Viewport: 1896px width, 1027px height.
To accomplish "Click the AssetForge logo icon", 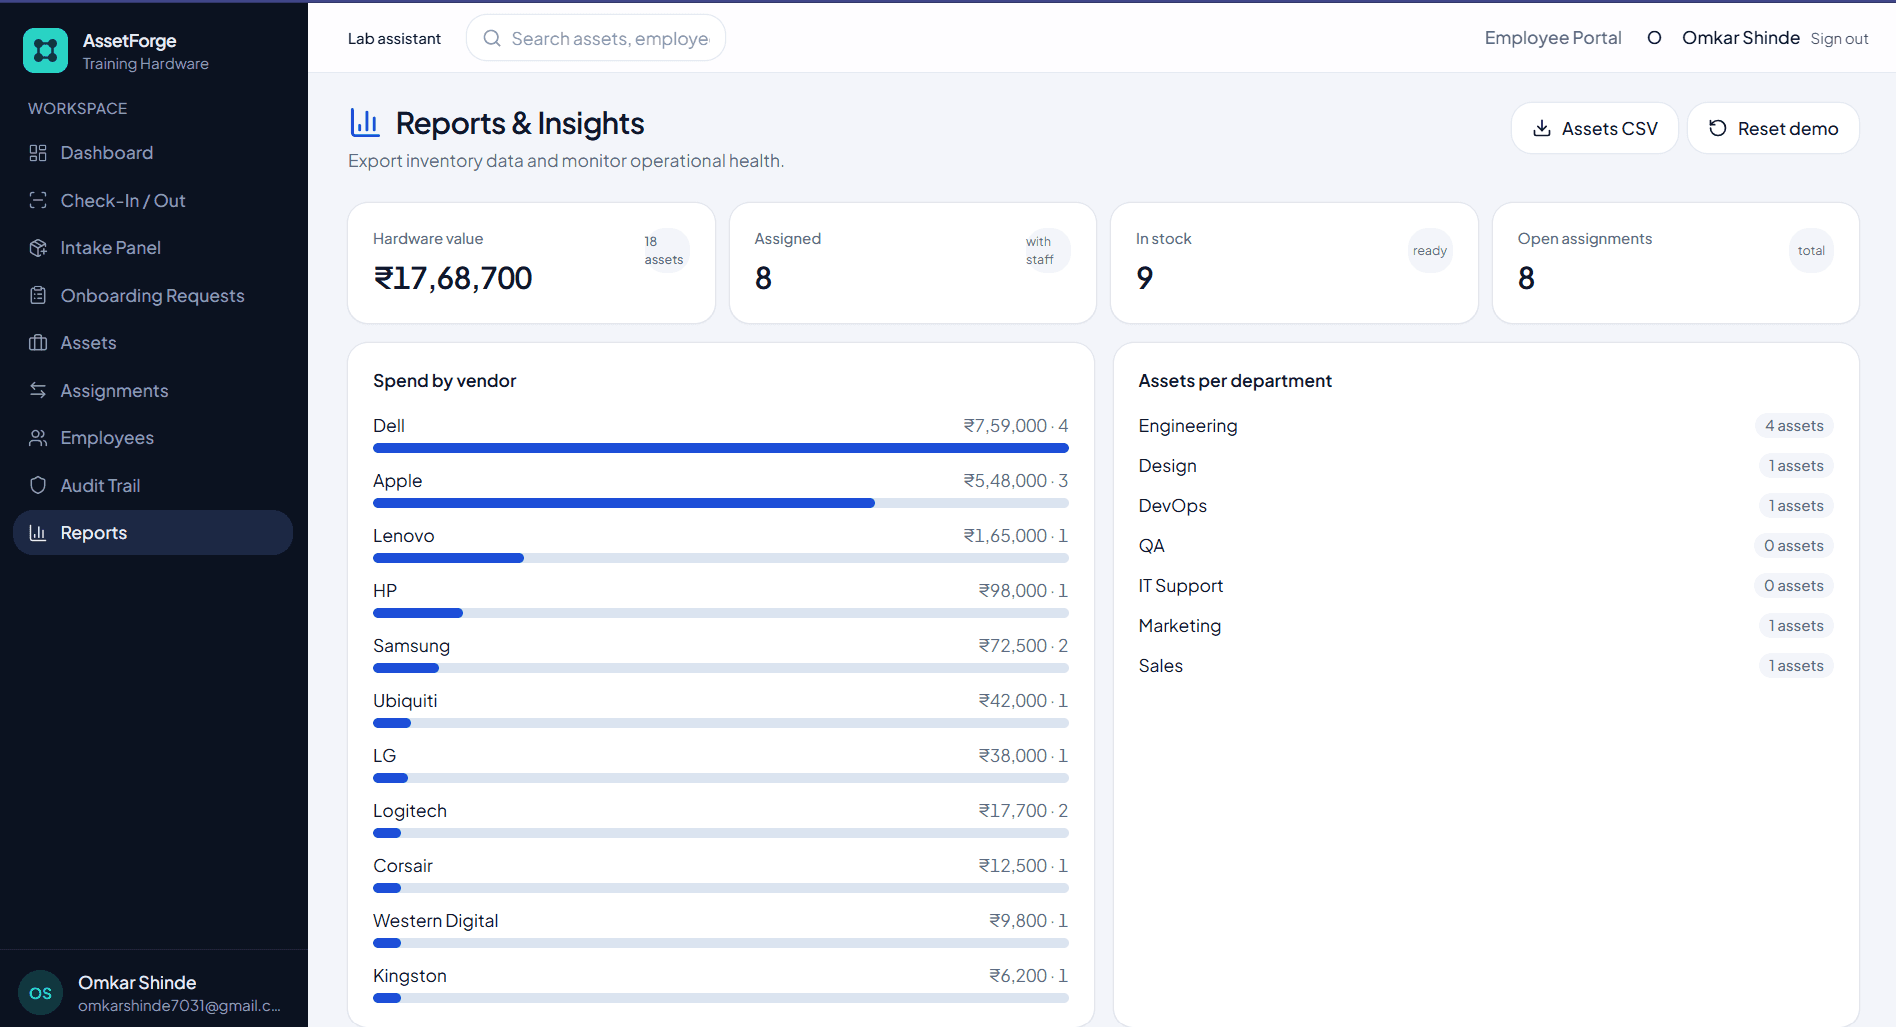I will [x=45, y=50].
